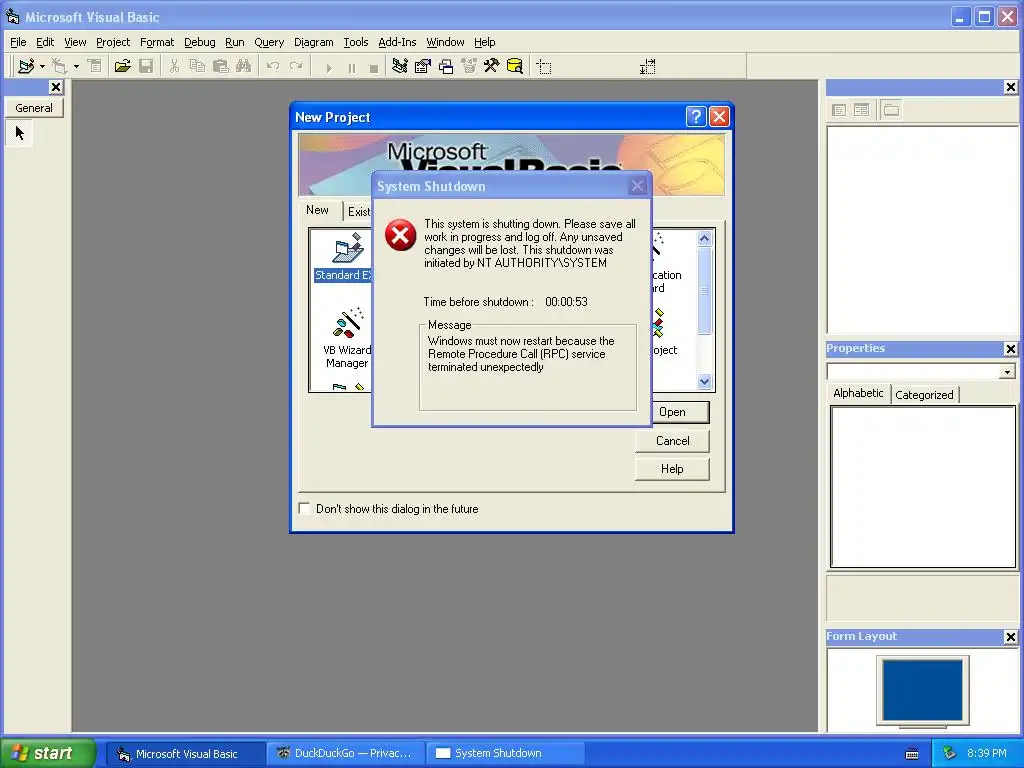Select the Pointer tool in the Toolbox
The width and height of the screenshot is (1024, 768).
tap(20, 133)
